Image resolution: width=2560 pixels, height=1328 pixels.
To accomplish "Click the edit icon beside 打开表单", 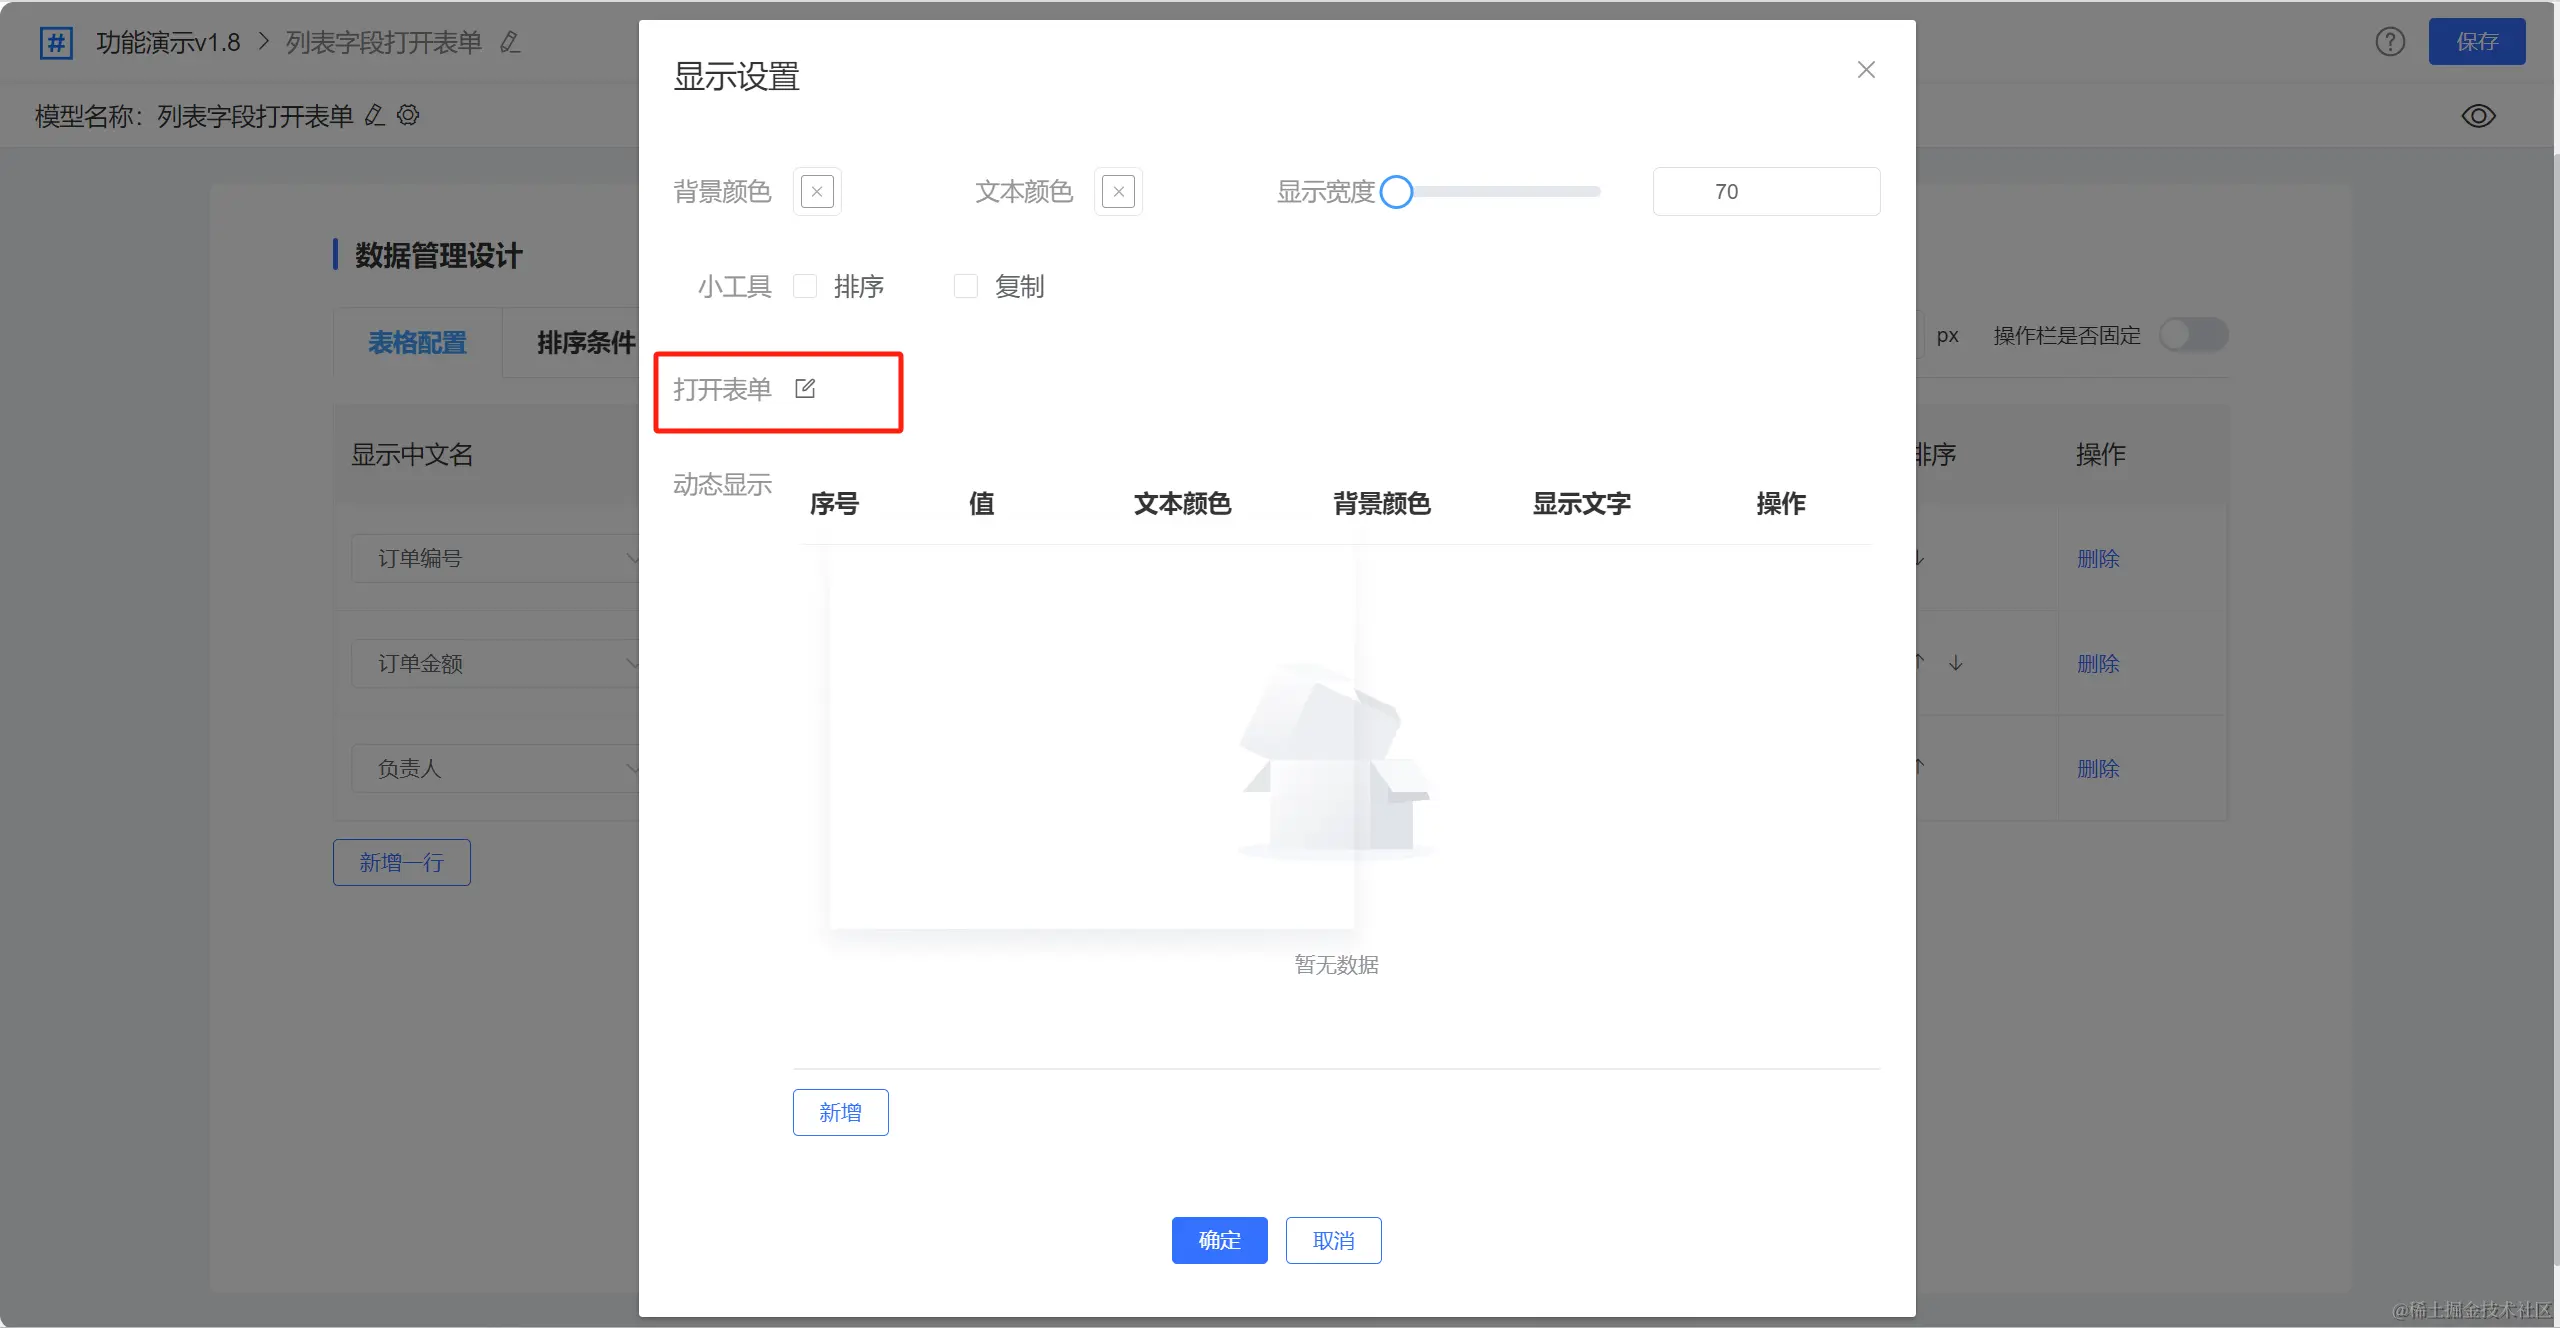I will coord(805,389).
